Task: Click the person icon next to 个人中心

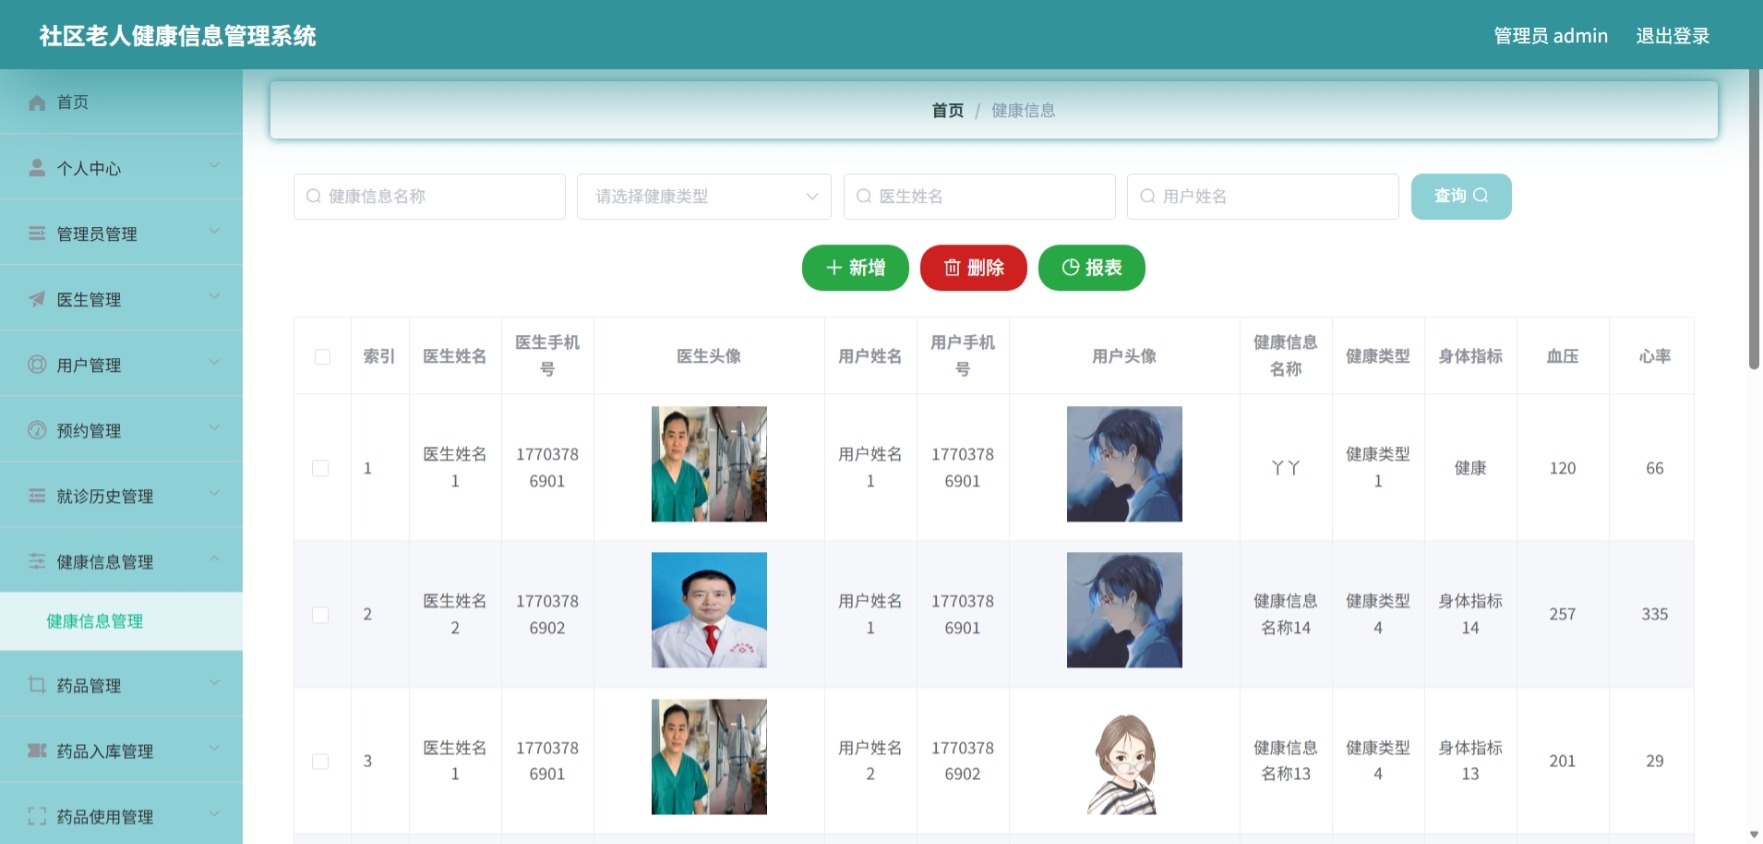Action: click(x=37, y=168)
